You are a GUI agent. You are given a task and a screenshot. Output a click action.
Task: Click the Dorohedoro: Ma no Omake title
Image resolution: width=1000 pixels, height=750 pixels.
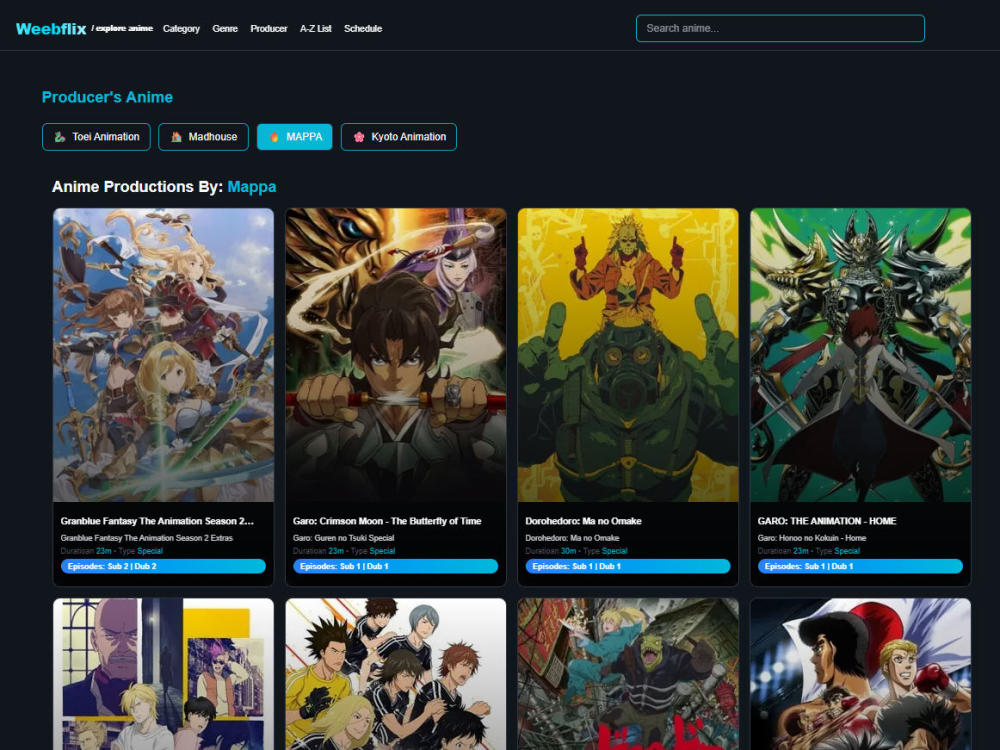point(583,521)
